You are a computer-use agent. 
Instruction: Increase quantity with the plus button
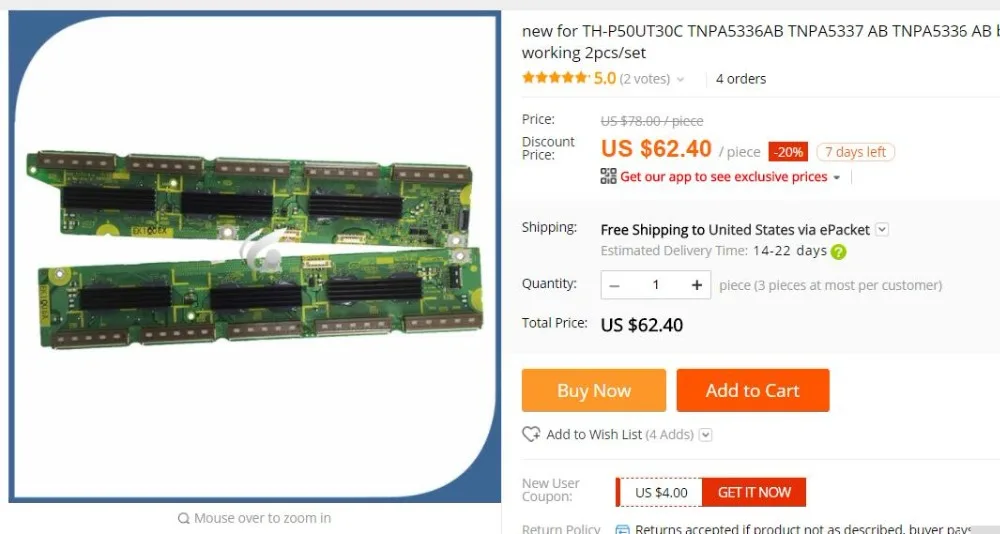click(696, 285)
